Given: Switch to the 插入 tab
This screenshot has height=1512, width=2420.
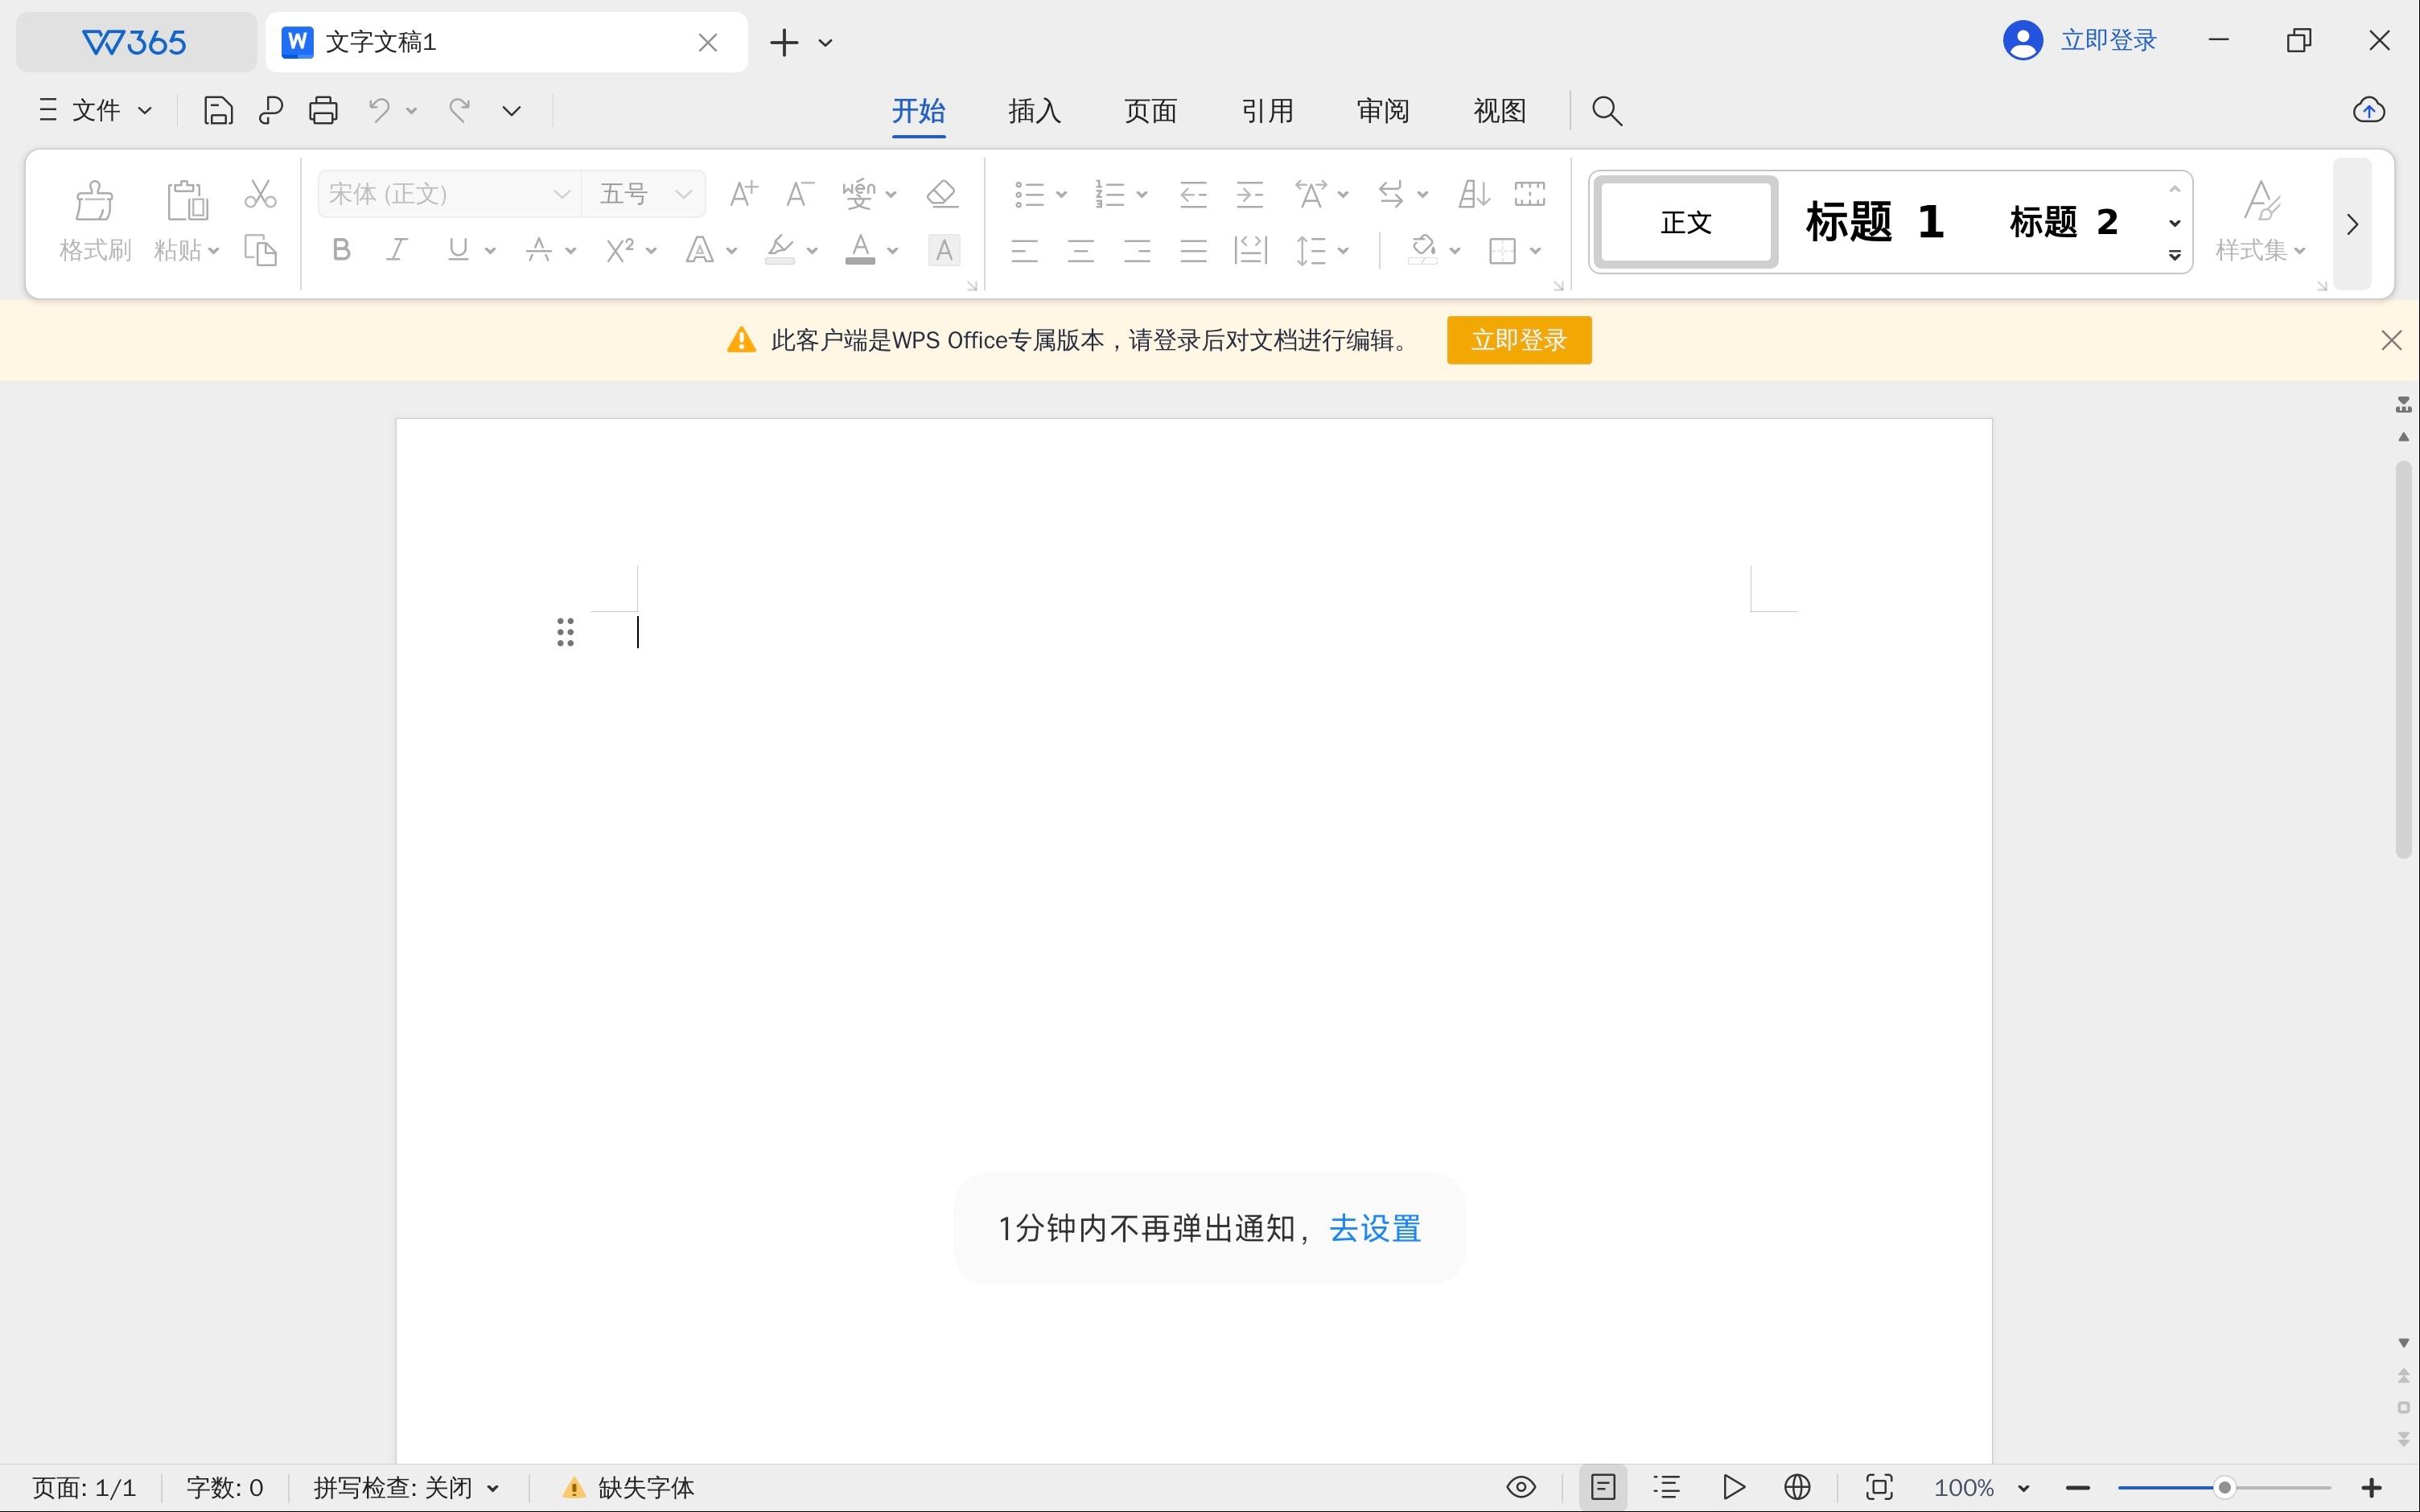Looking at the screenshot, I should [x=1035, y=110].
